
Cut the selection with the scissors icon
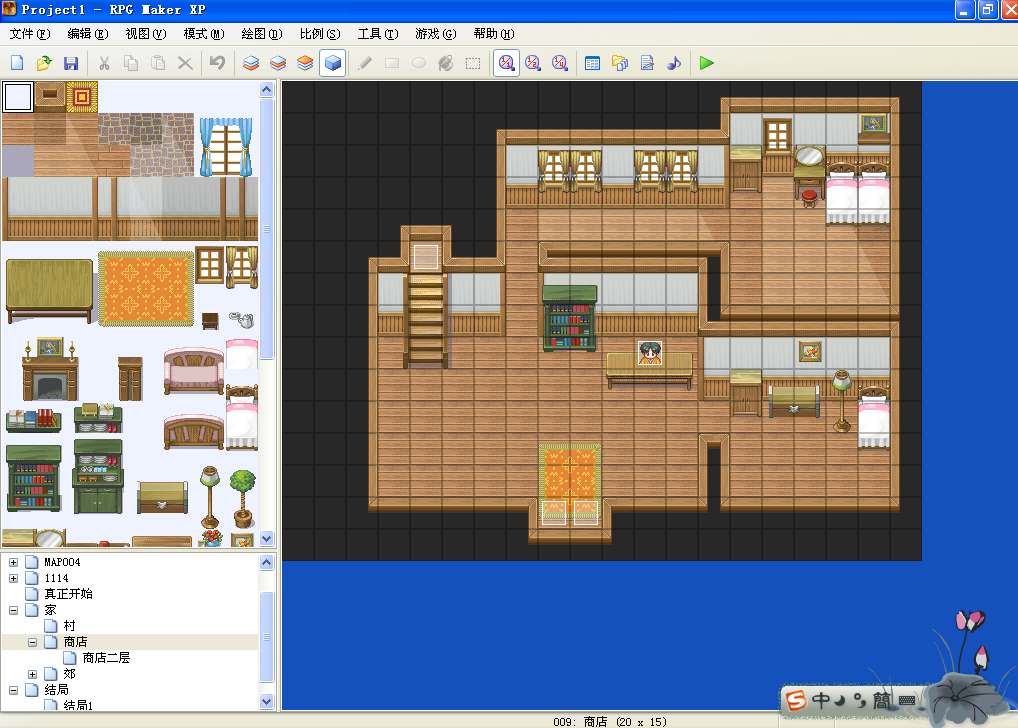(x=104, y=63)
